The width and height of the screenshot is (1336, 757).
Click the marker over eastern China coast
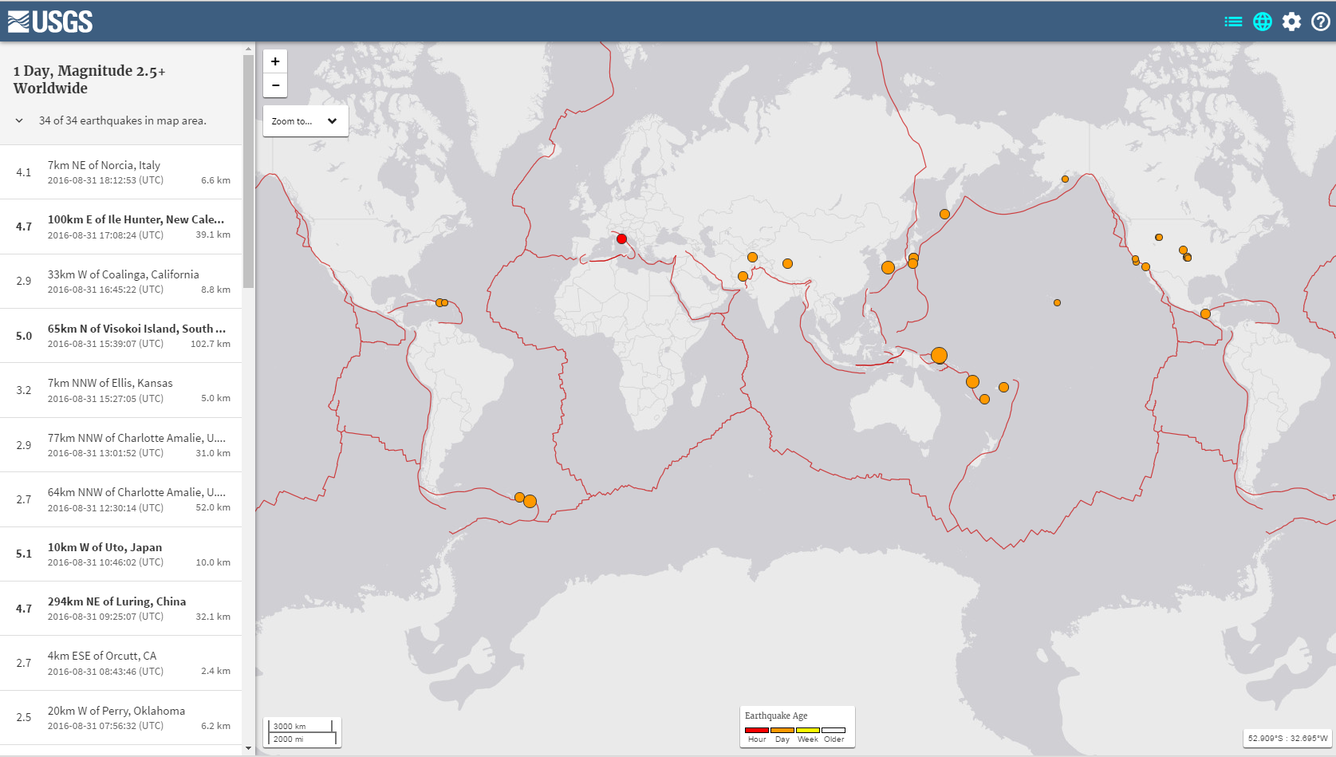888,267
